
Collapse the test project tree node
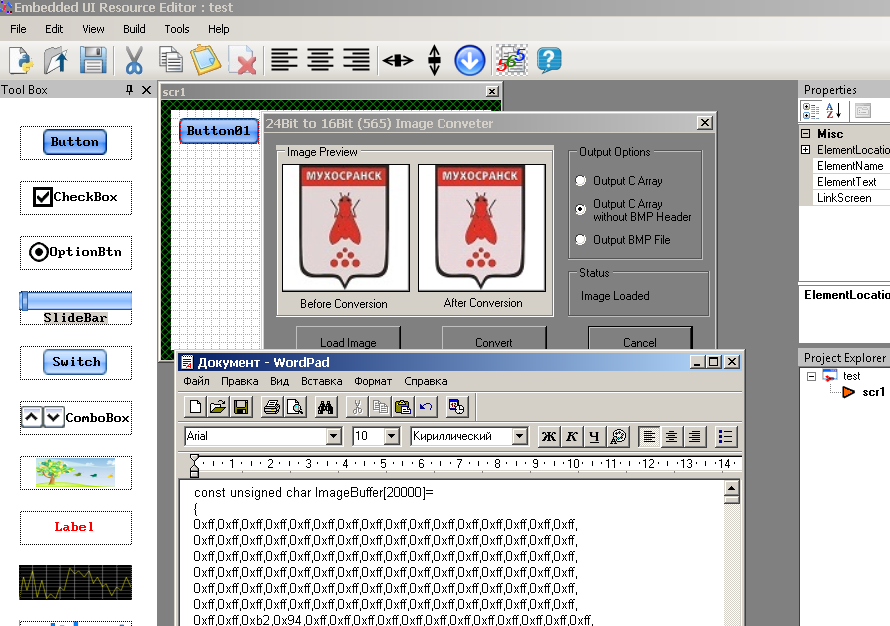811,376
